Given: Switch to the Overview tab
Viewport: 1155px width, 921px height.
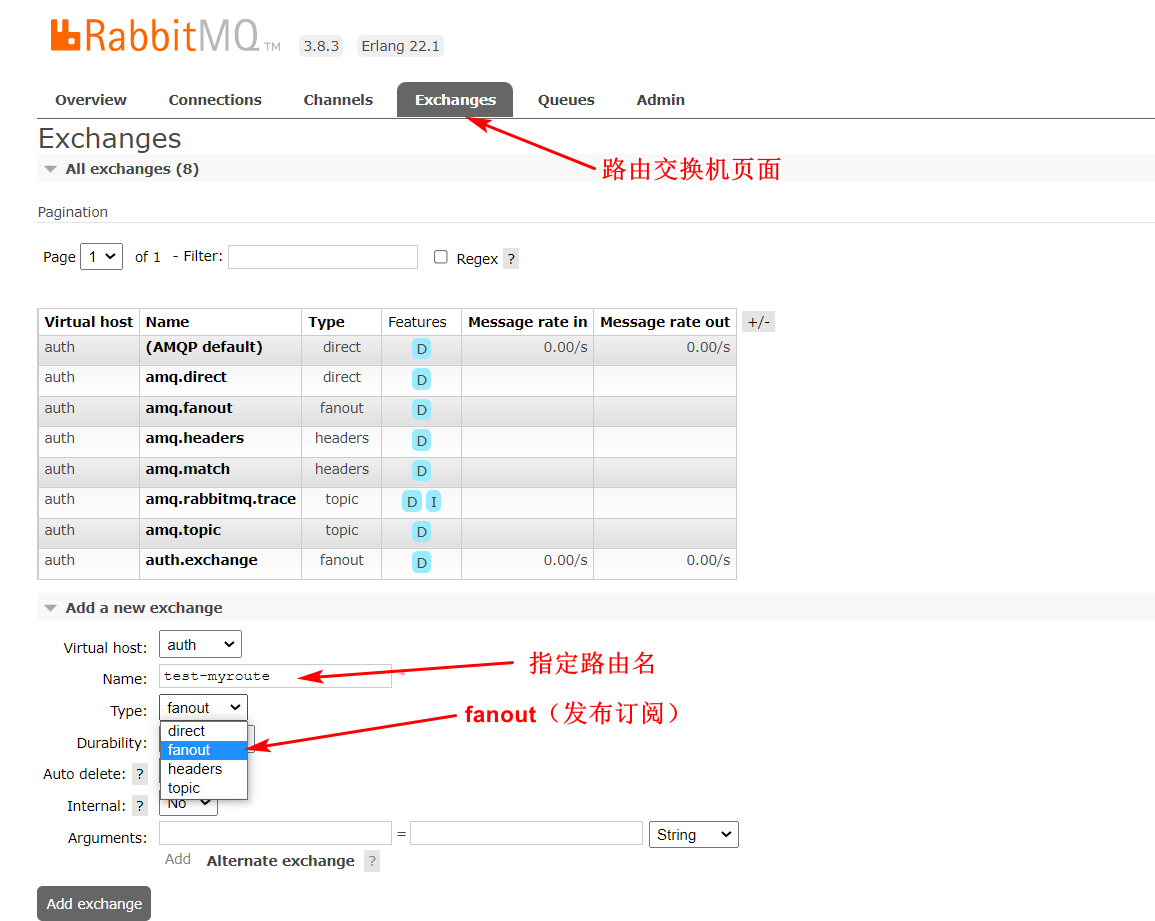Looking at the screenshot, I should [91, 100].
